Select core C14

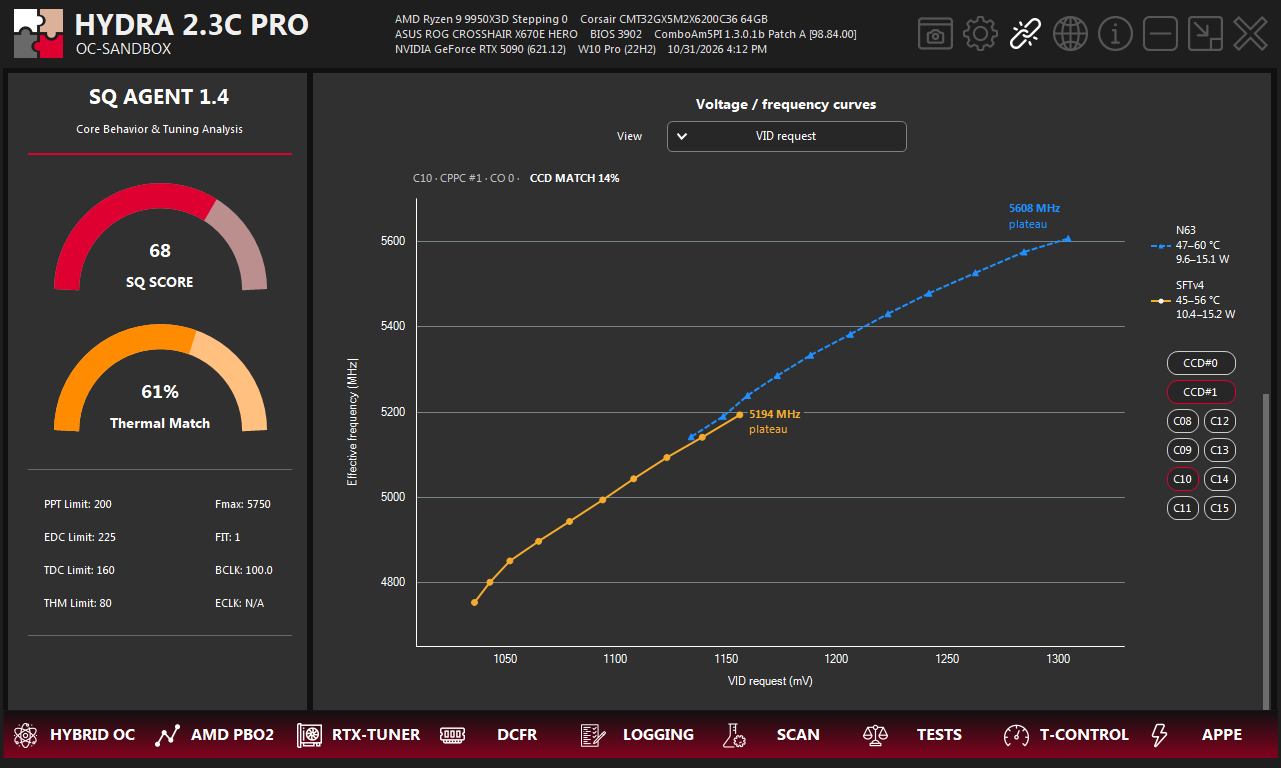[1219, 479]
